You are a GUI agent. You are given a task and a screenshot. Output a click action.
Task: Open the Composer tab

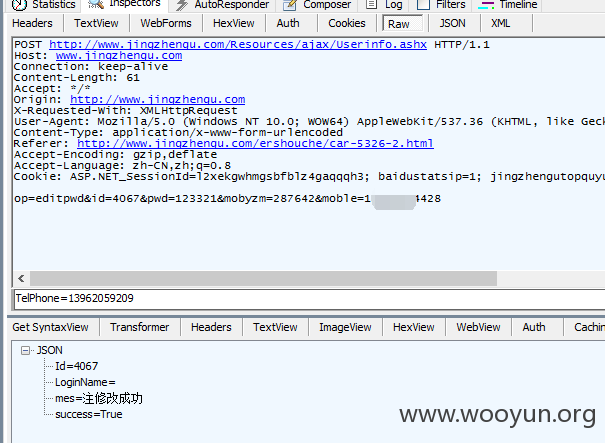[316, 5]
